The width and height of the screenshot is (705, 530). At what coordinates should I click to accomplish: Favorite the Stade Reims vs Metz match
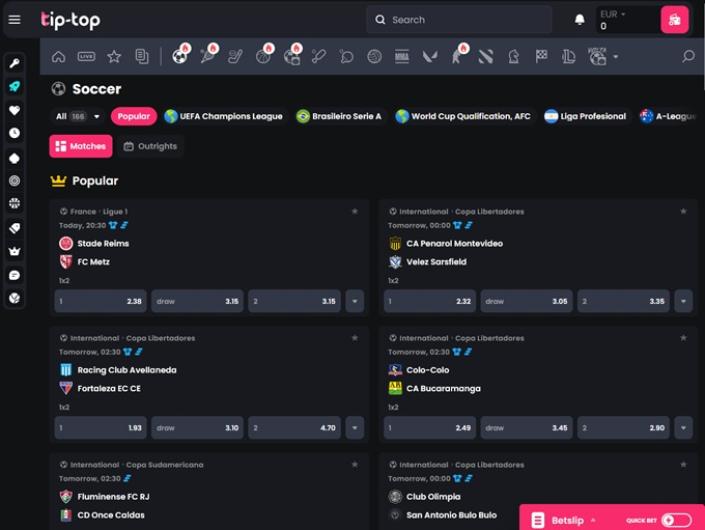[x=354, y=212]
